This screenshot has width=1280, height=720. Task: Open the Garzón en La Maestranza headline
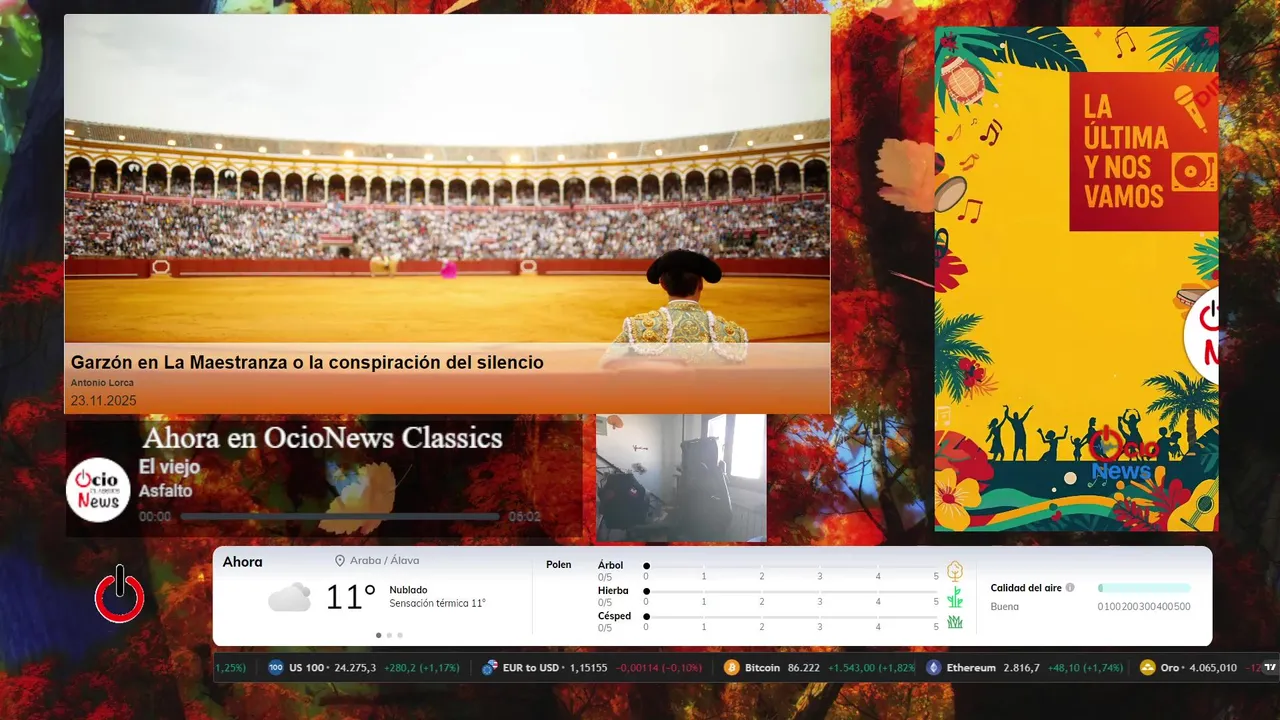[307, 362]
